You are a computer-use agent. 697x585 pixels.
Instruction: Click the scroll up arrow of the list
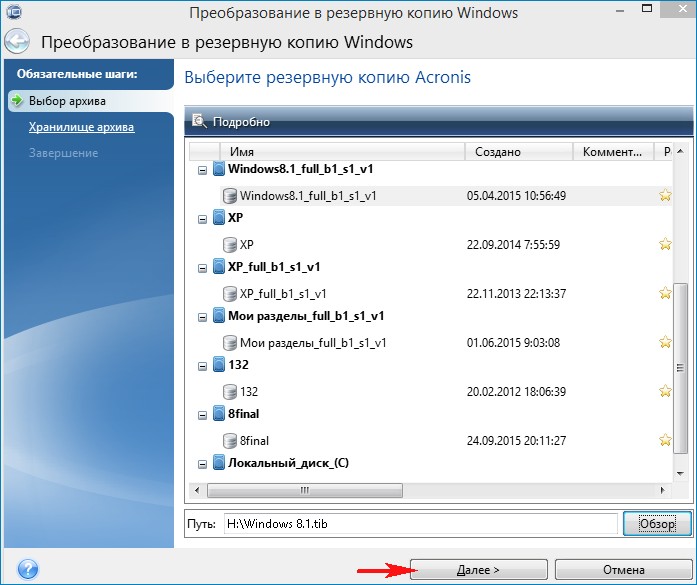680,151
